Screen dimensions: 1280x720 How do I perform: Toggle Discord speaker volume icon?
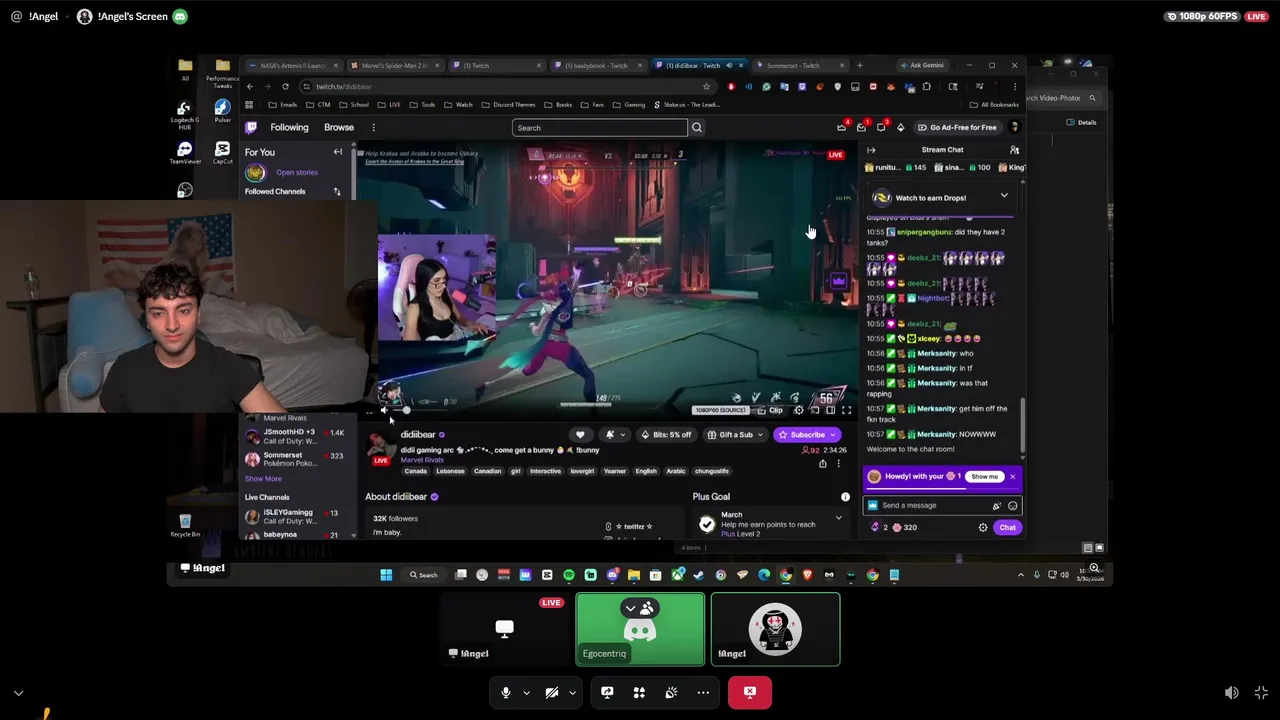pos(1232,692)
